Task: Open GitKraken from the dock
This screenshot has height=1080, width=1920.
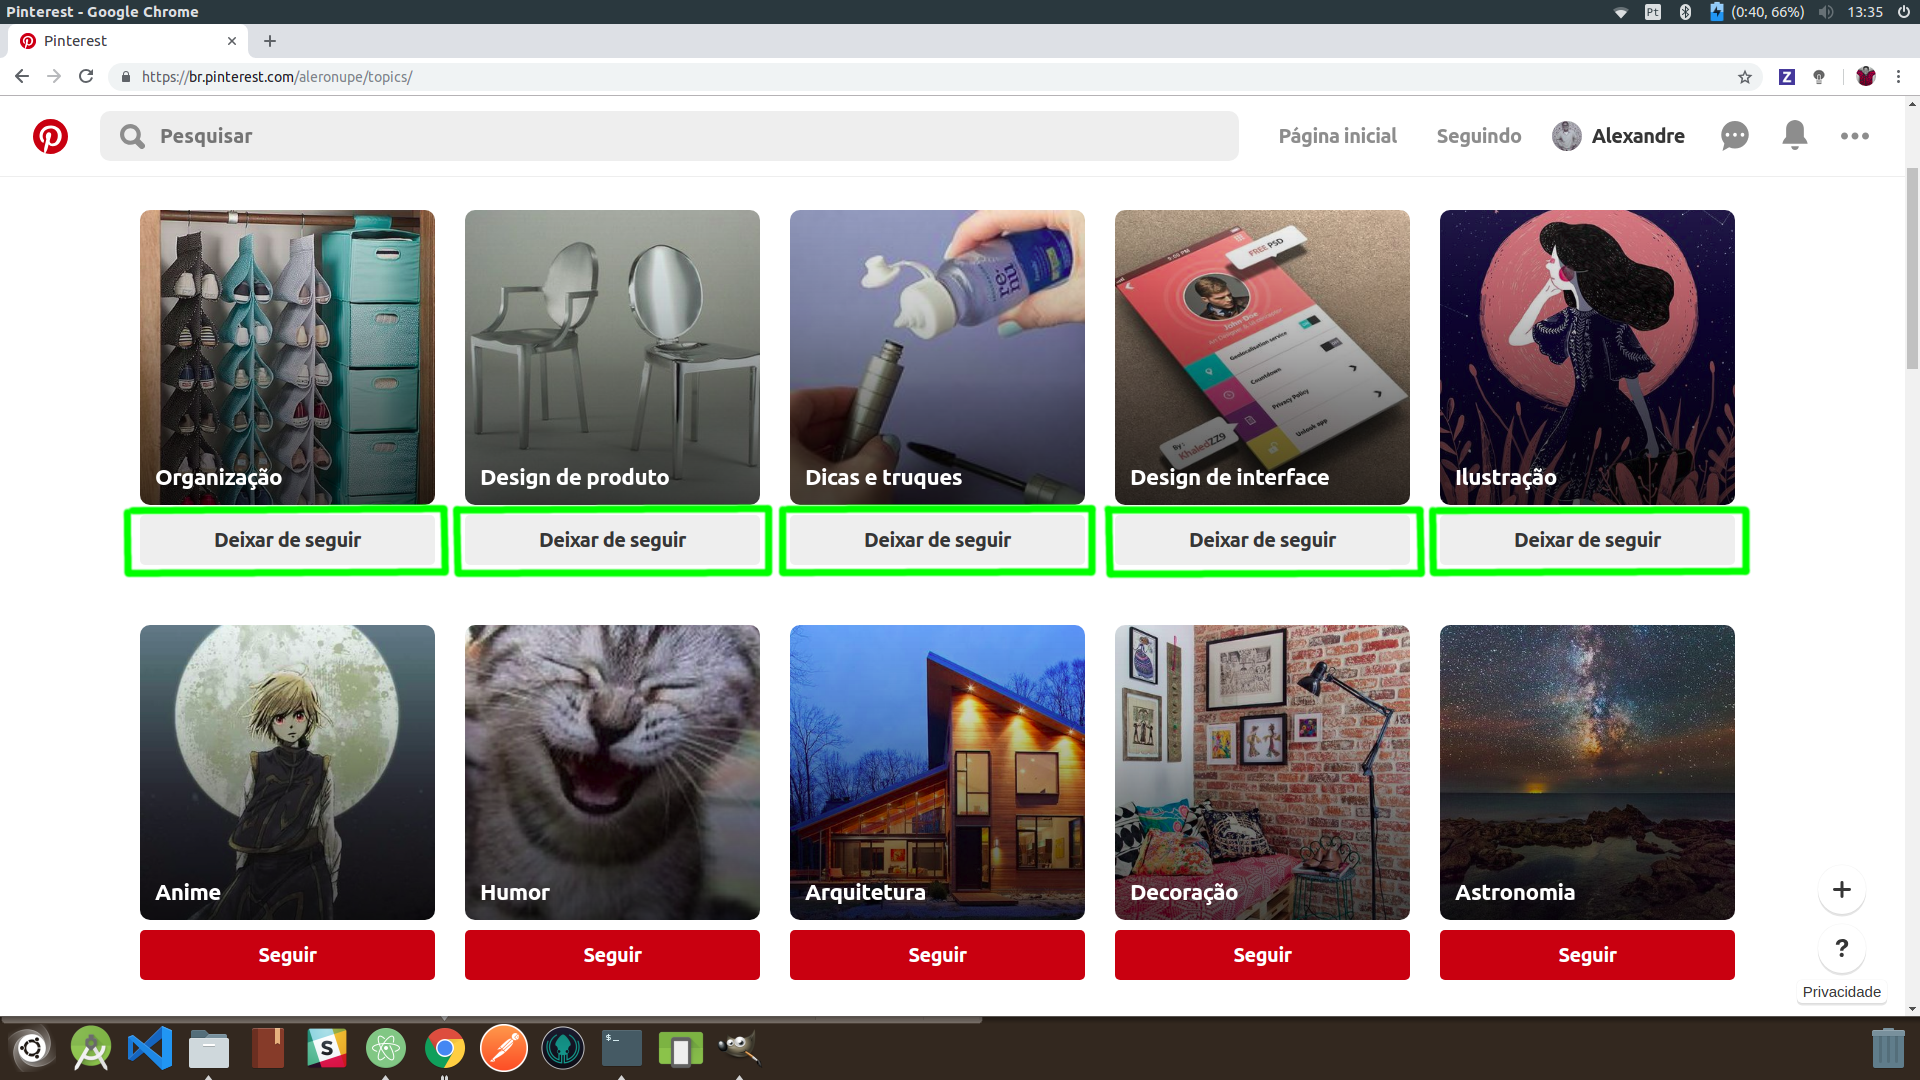Action: point(563,1048)
